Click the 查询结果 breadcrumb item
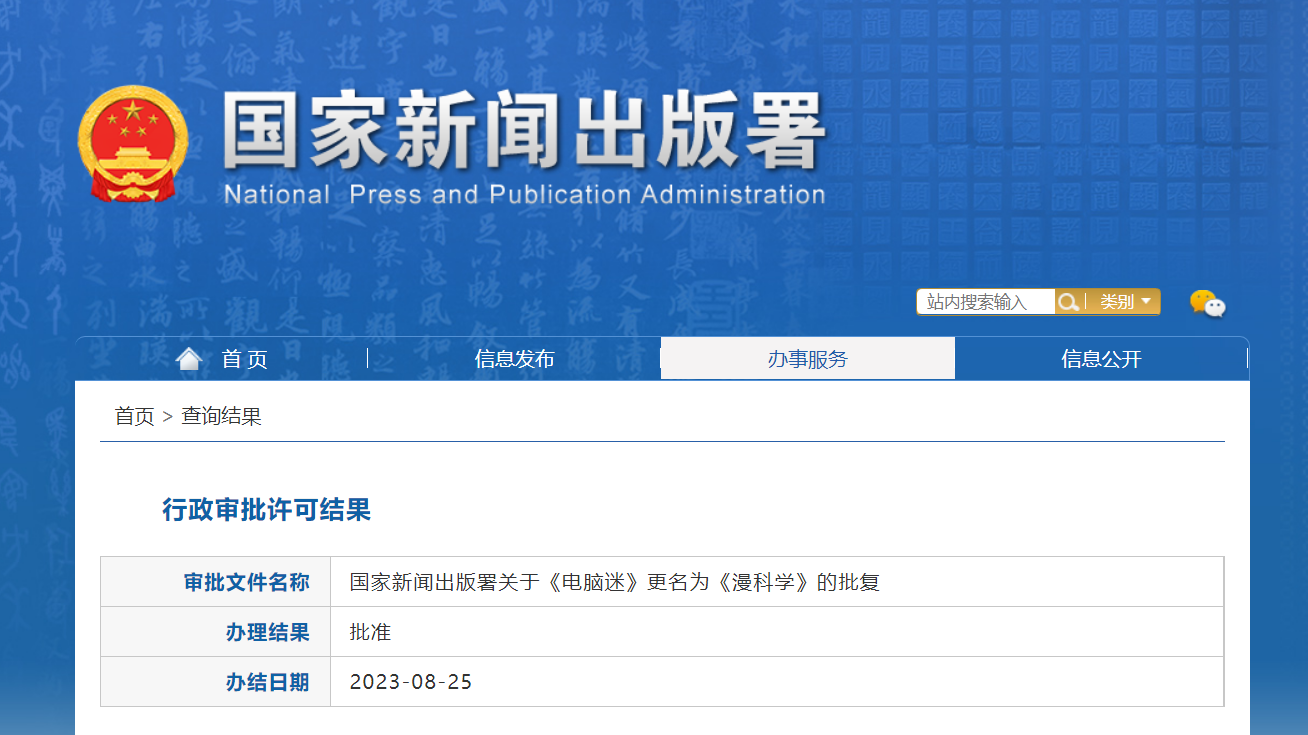The height and width of the screenshot is (735, 1308). (221, 417)
